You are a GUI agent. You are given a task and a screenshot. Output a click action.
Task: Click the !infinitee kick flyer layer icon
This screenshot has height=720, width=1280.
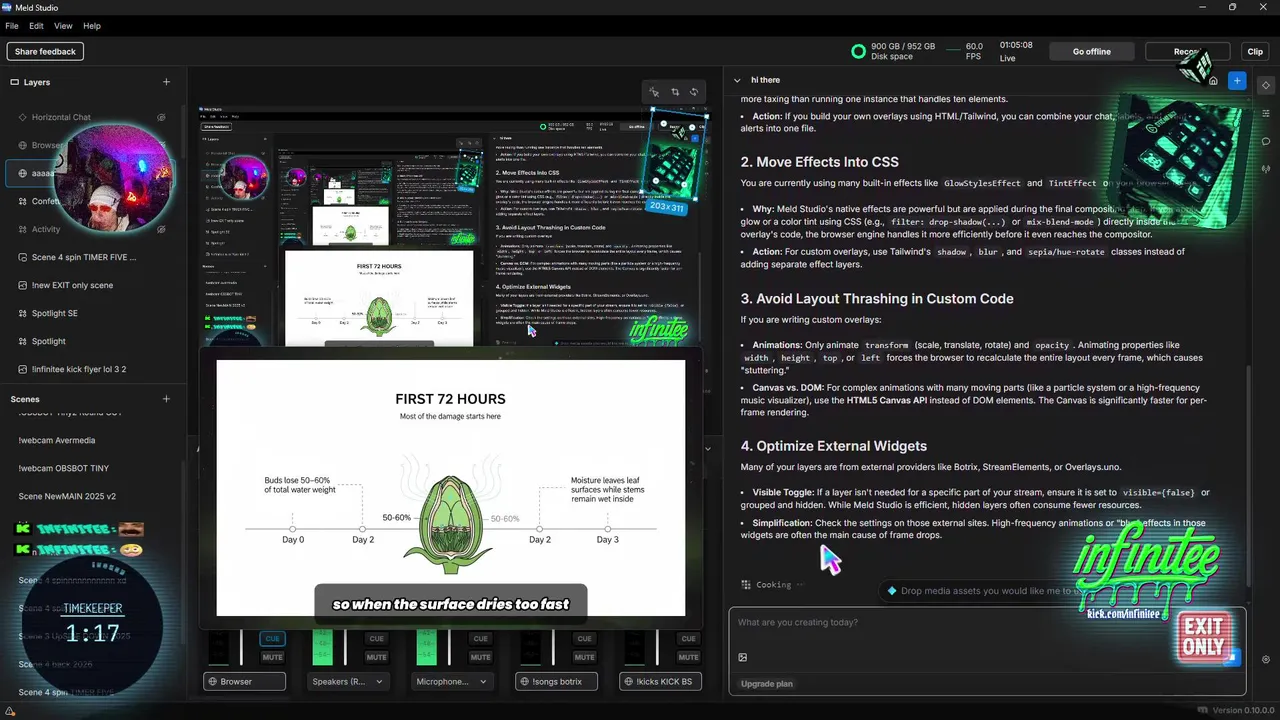[22, 369]
